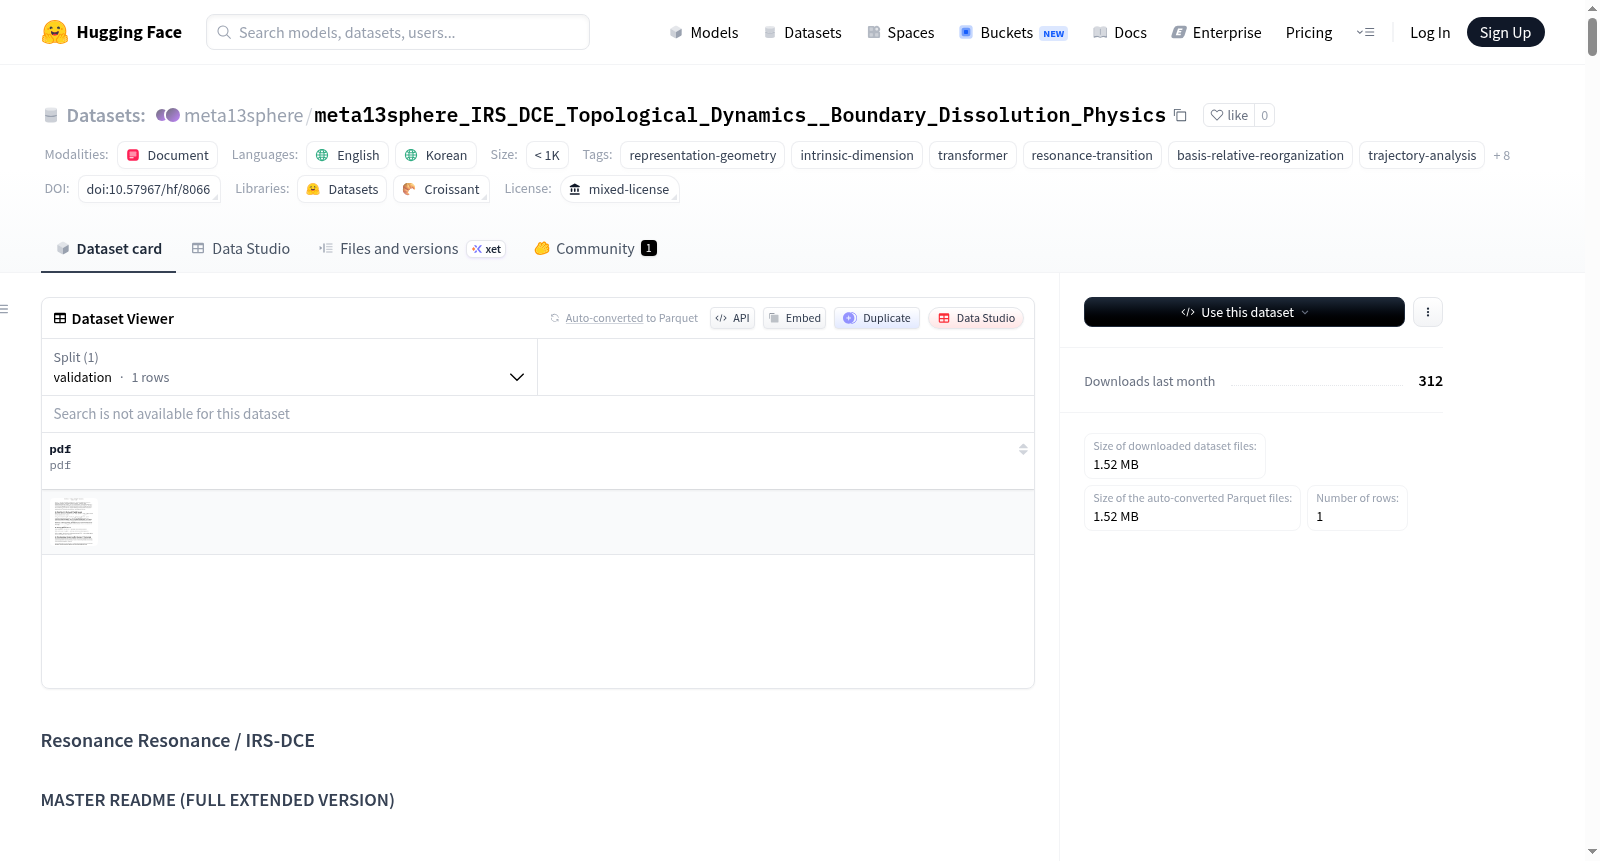This screenshot has height=861, width=1600.
Task: Click the Document modality tag
Action: pyautogui.click(x=167, y=155)
